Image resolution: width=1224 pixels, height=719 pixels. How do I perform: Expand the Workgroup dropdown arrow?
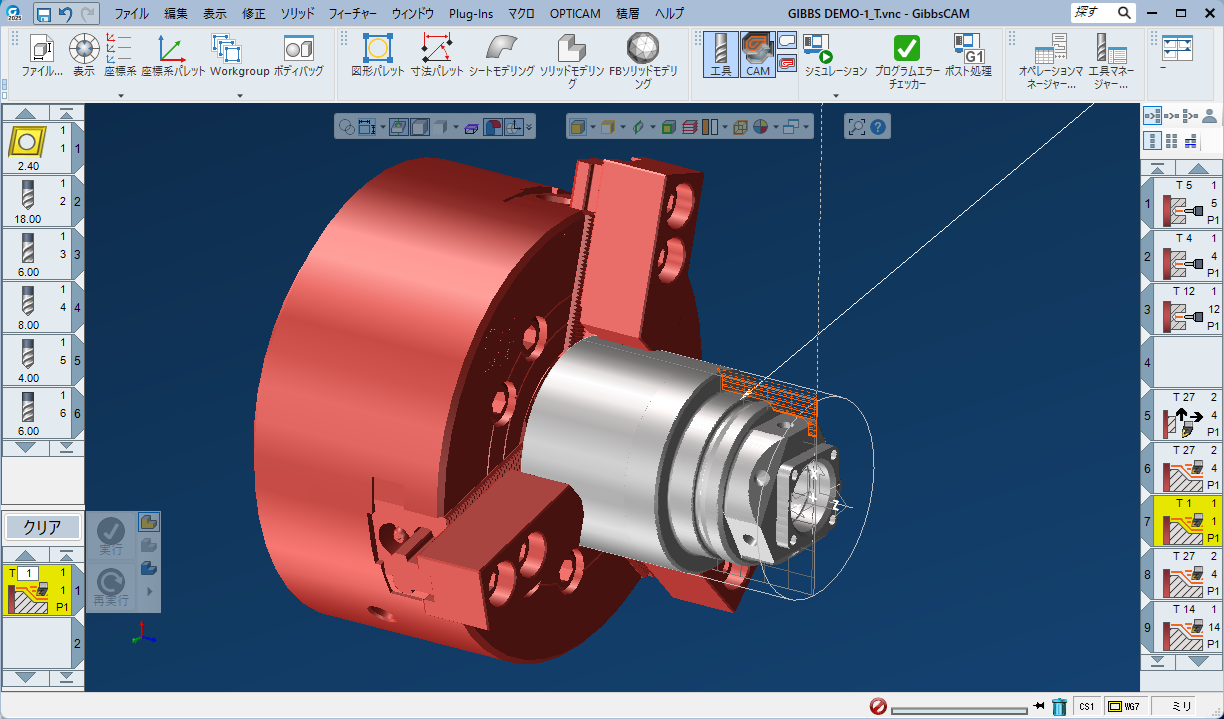pos(240,96)
